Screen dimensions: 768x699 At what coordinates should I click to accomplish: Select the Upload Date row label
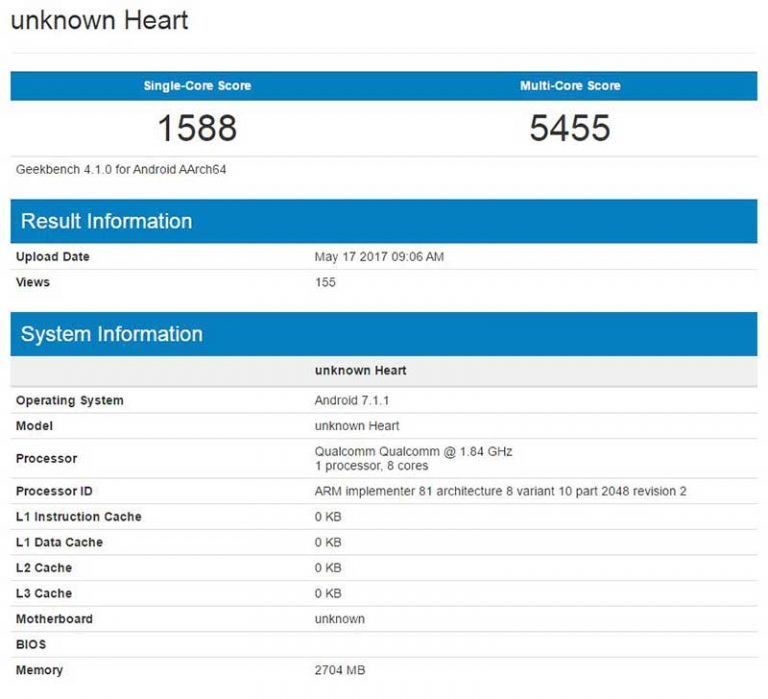pos(53,257)
